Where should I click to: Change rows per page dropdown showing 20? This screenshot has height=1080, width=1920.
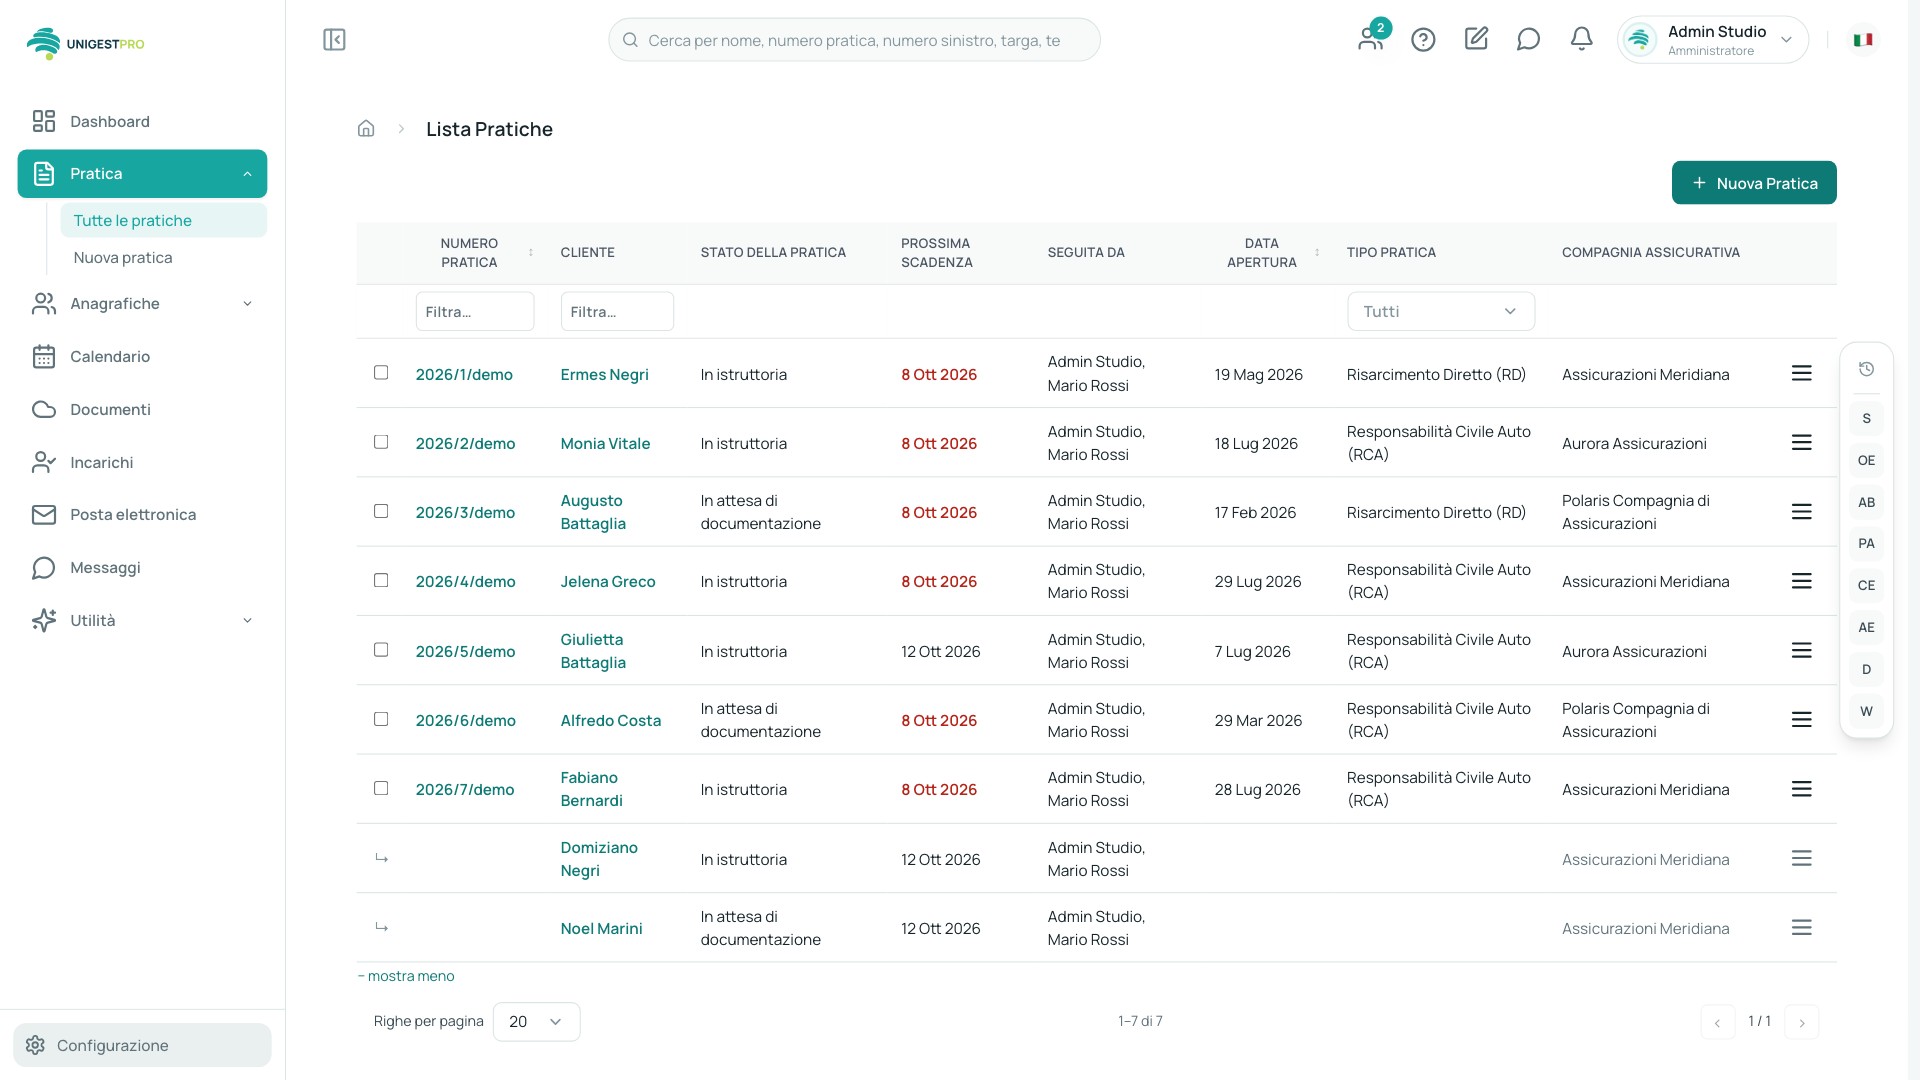pyautogui.click(x=536, y=1022)
